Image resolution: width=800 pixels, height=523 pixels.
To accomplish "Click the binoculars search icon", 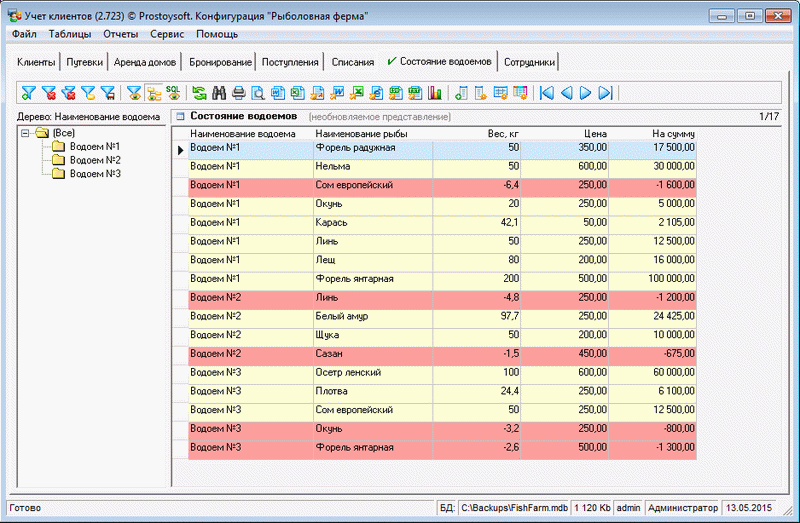I will point(219,93).
